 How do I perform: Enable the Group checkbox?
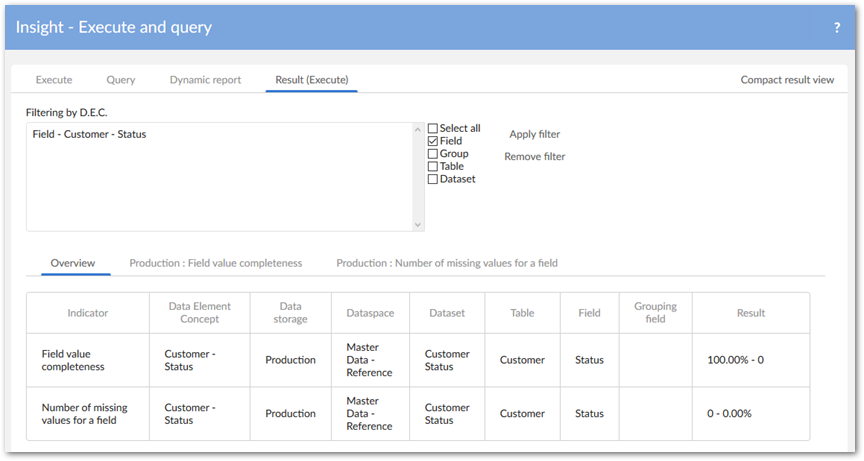pos(433,154)
